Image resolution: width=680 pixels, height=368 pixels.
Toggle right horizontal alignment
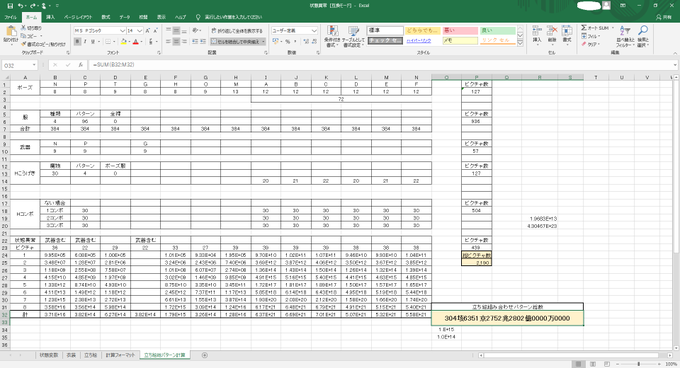click(x=184, y=42)
